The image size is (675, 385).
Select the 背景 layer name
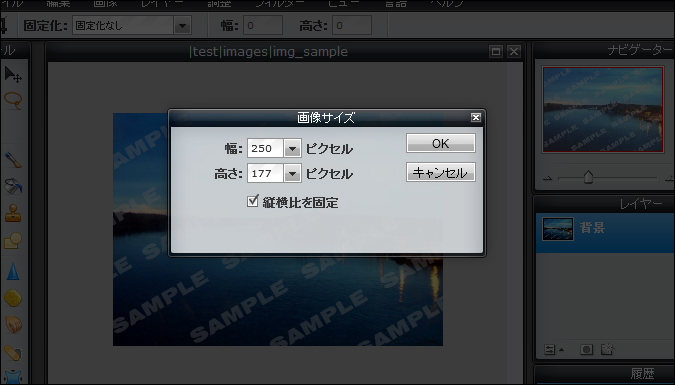click(x=592, y=227)
